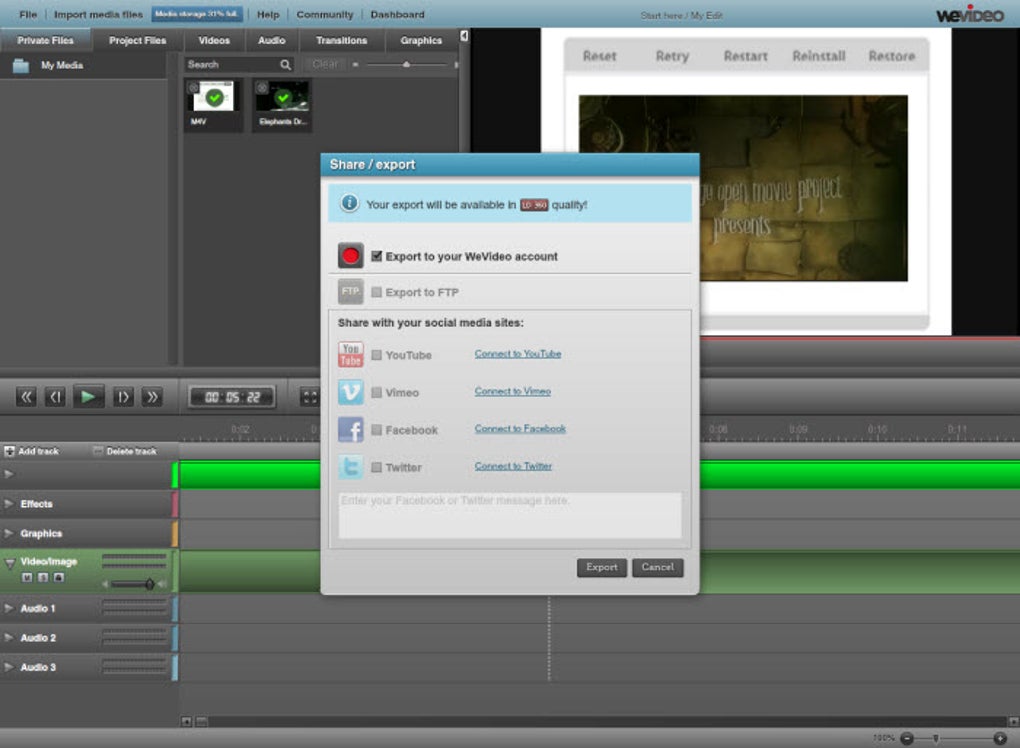Click the YouTube icon in the share dialog
The image size is (1020, 748).
[349, 354]
